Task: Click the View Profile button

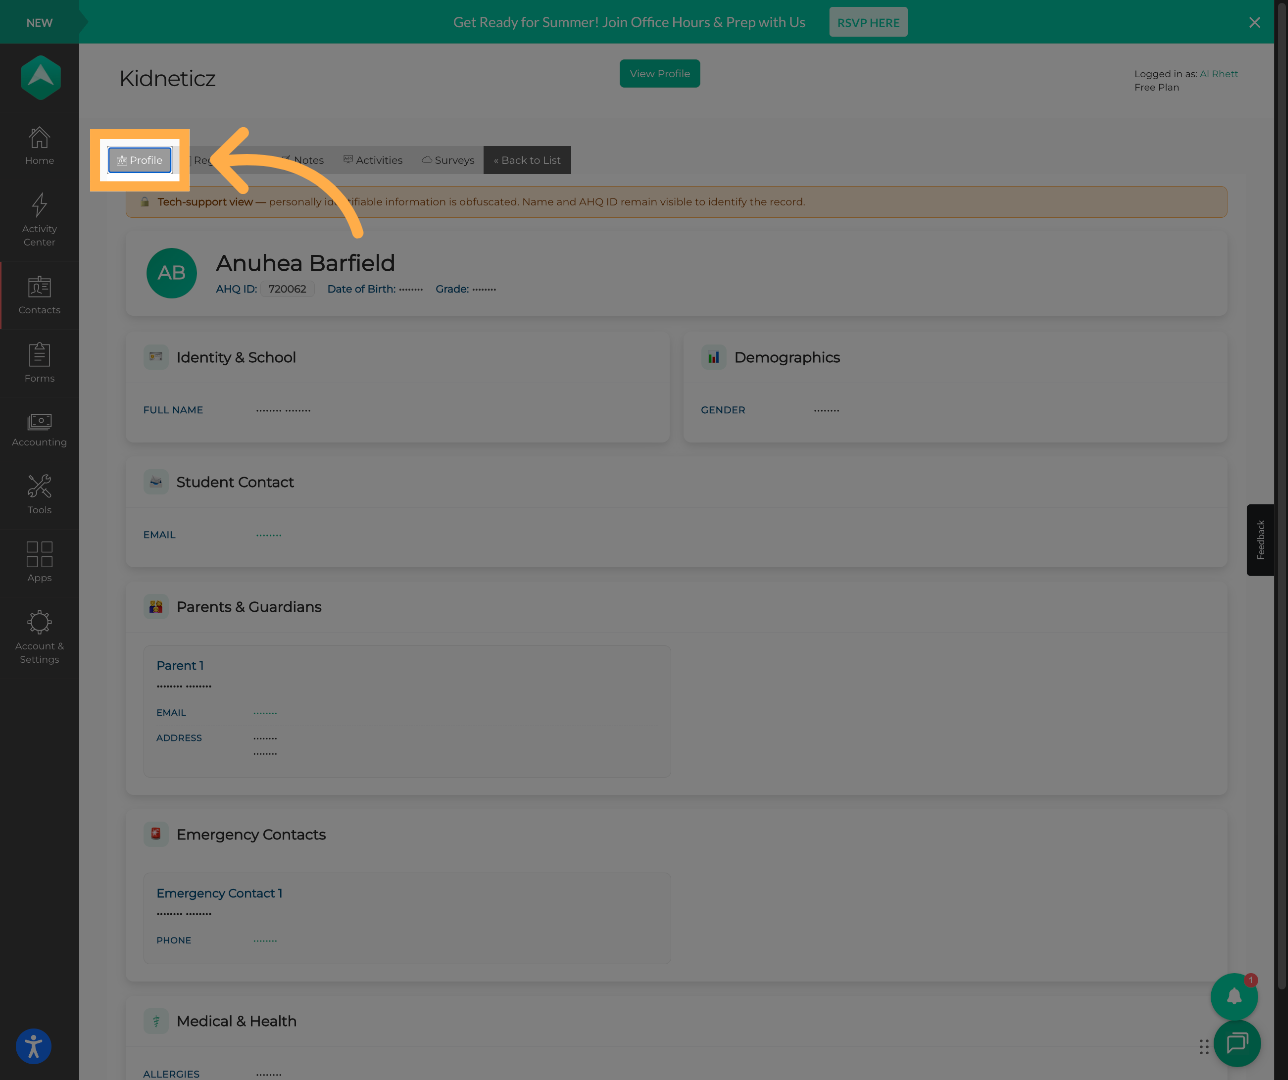Action: [660, 73]
